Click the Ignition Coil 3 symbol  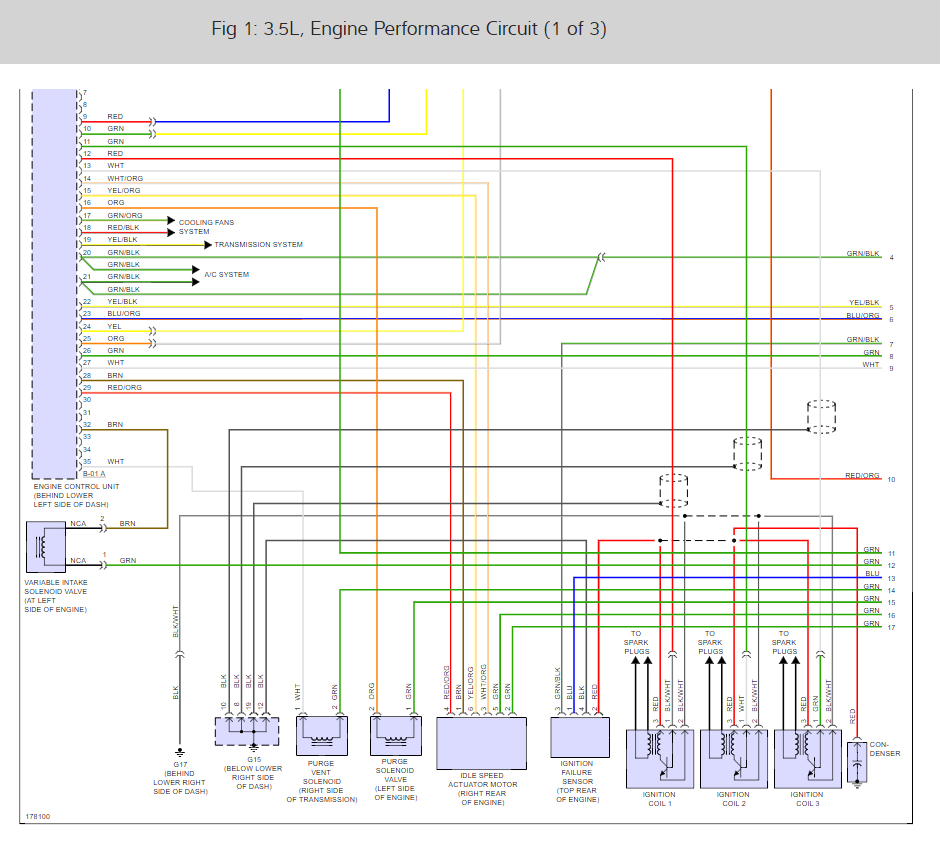tap(808, 758)
